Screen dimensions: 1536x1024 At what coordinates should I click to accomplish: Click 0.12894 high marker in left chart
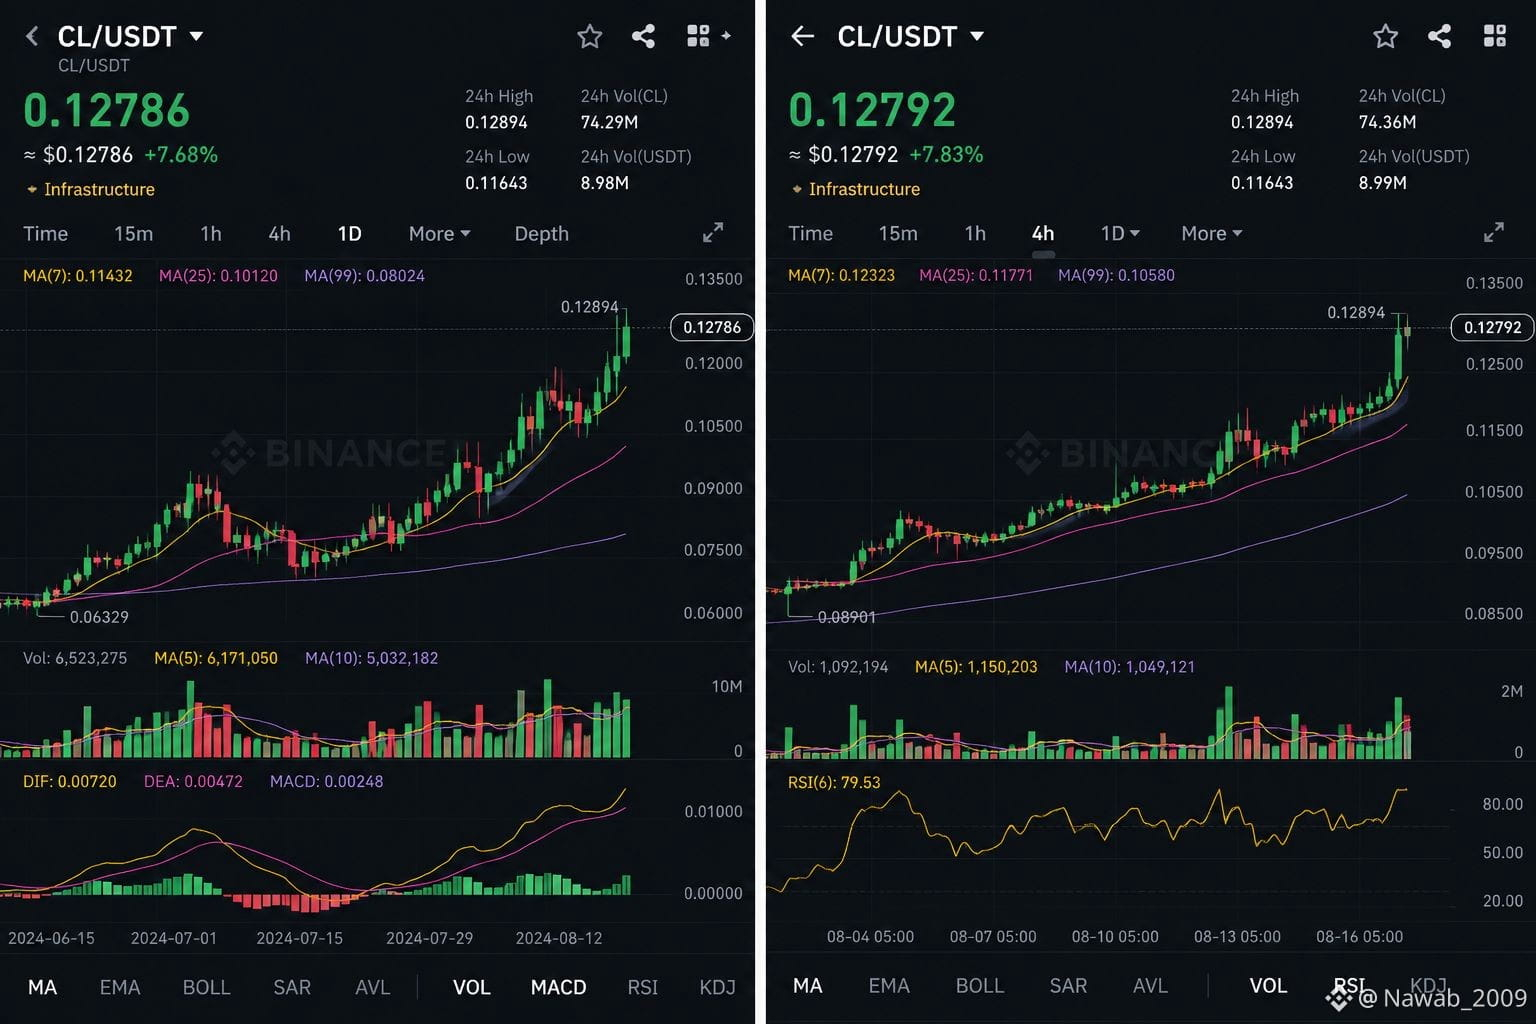click(590, 307)
